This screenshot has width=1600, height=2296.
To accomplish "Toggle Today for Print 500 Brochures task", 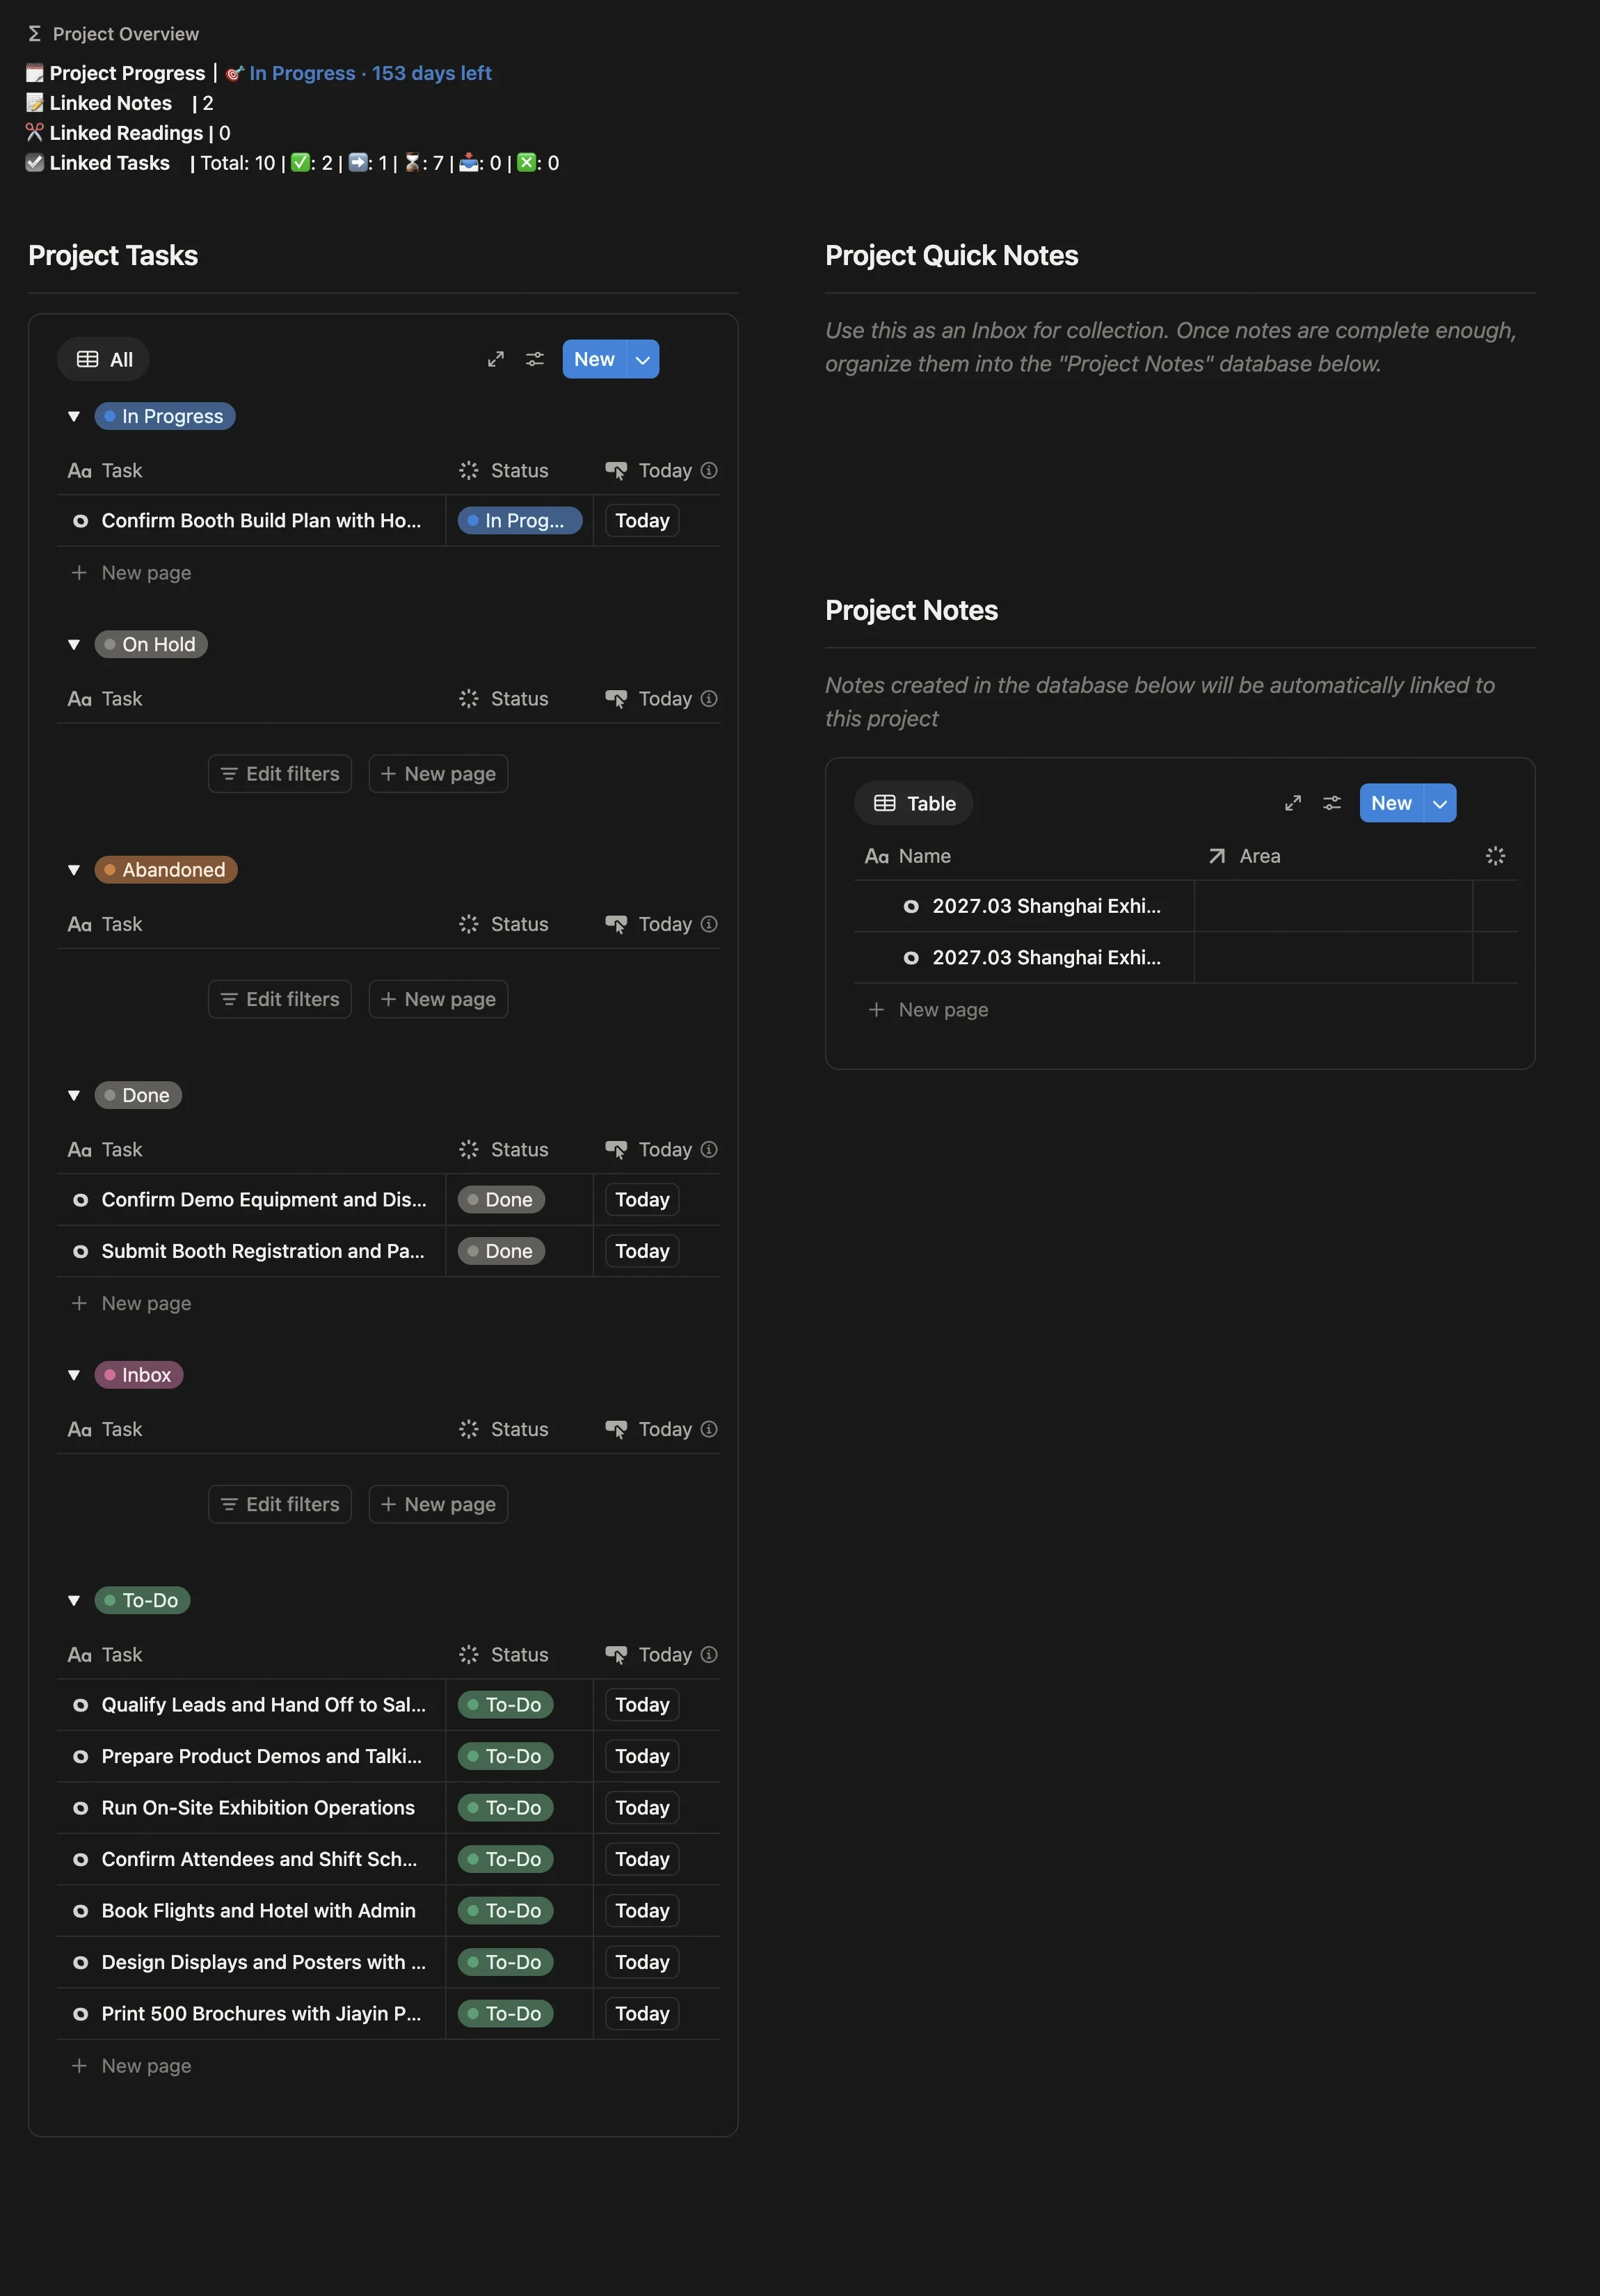I will click(x=642, y=2014).
